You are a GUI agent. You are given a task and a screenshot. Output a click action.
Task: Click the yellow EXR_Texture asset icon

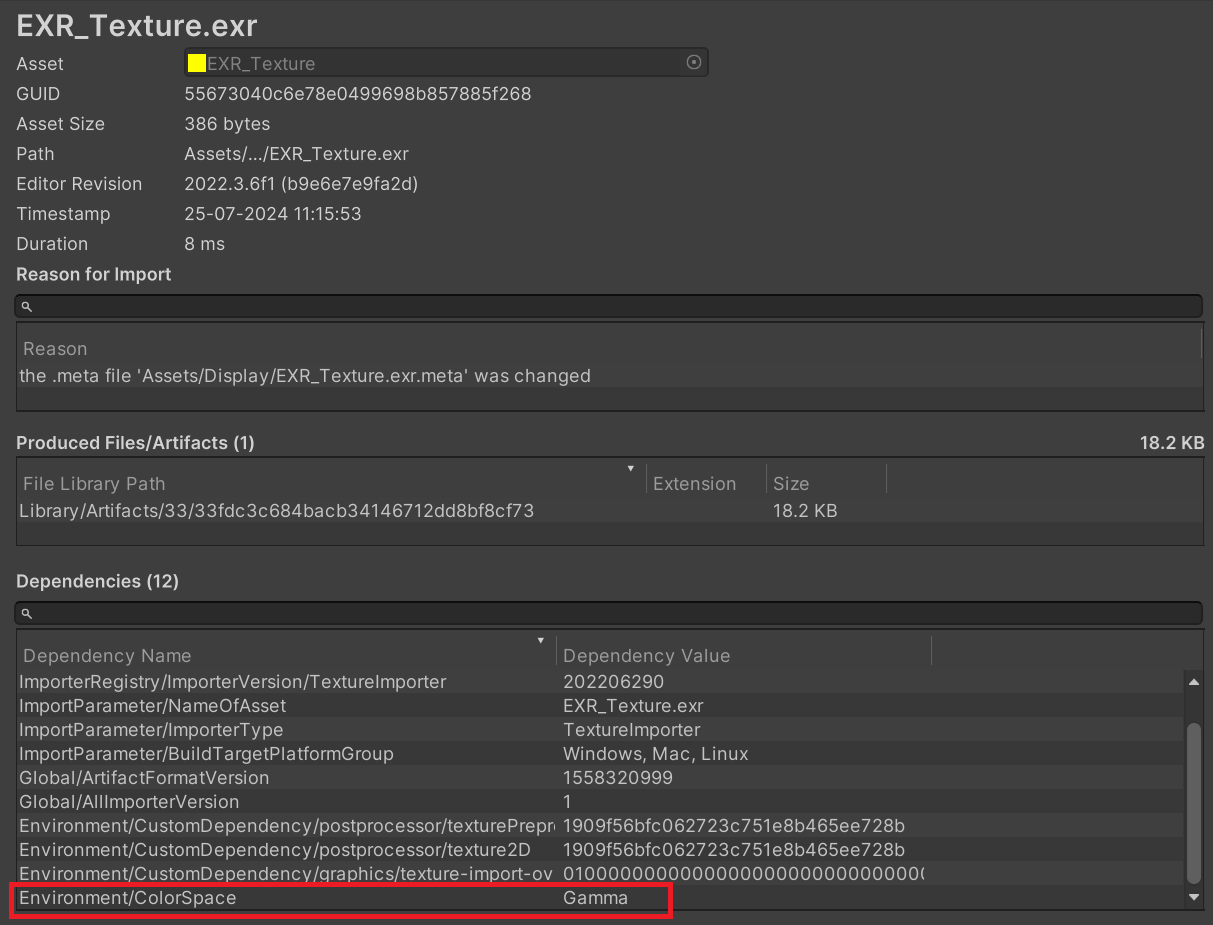197,63
